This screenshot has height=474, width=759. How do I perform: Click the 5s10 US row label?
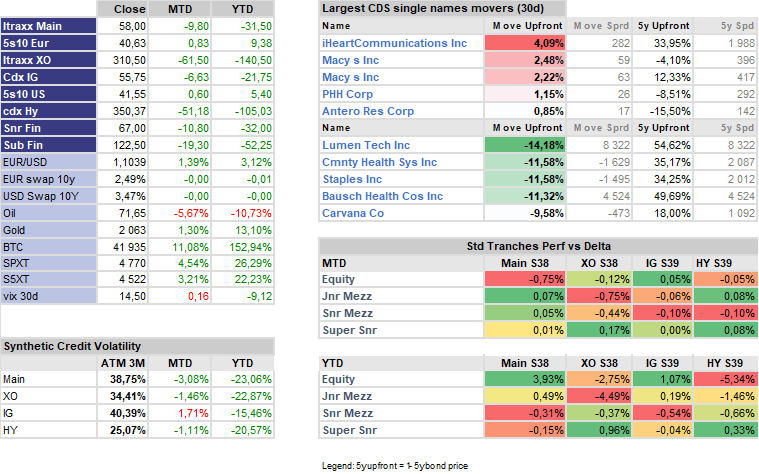tap(48, 94)
